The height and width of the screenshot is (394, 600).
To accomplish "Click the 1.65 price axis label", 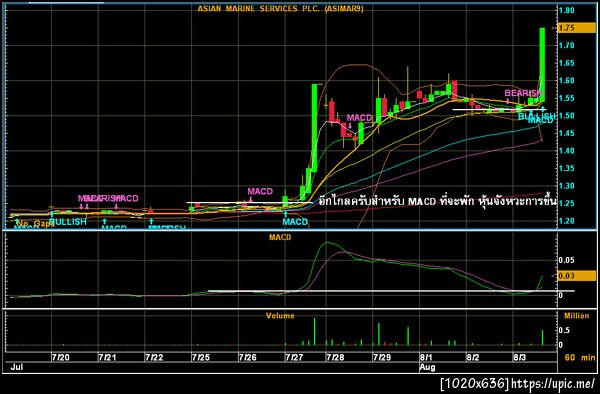I will [x=566, y=63].
